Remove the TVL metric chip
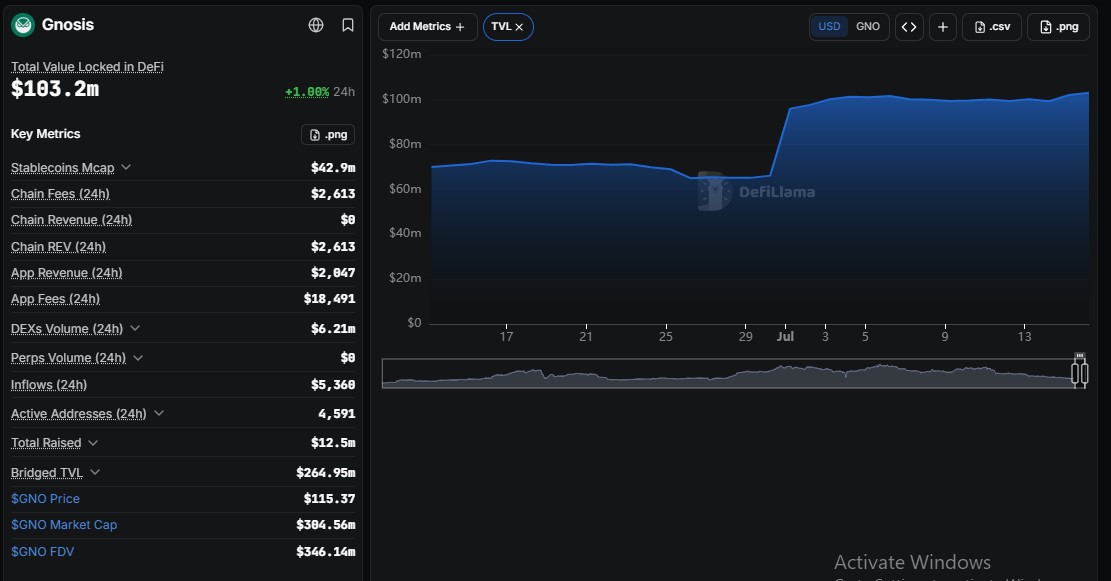Screen dimensions: 1111x581 [519, 27]
